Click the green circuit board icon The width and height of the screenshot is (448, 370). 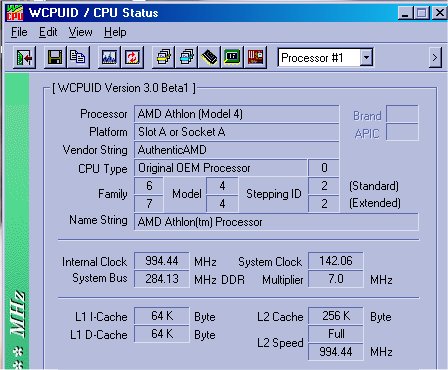(232, 58)
